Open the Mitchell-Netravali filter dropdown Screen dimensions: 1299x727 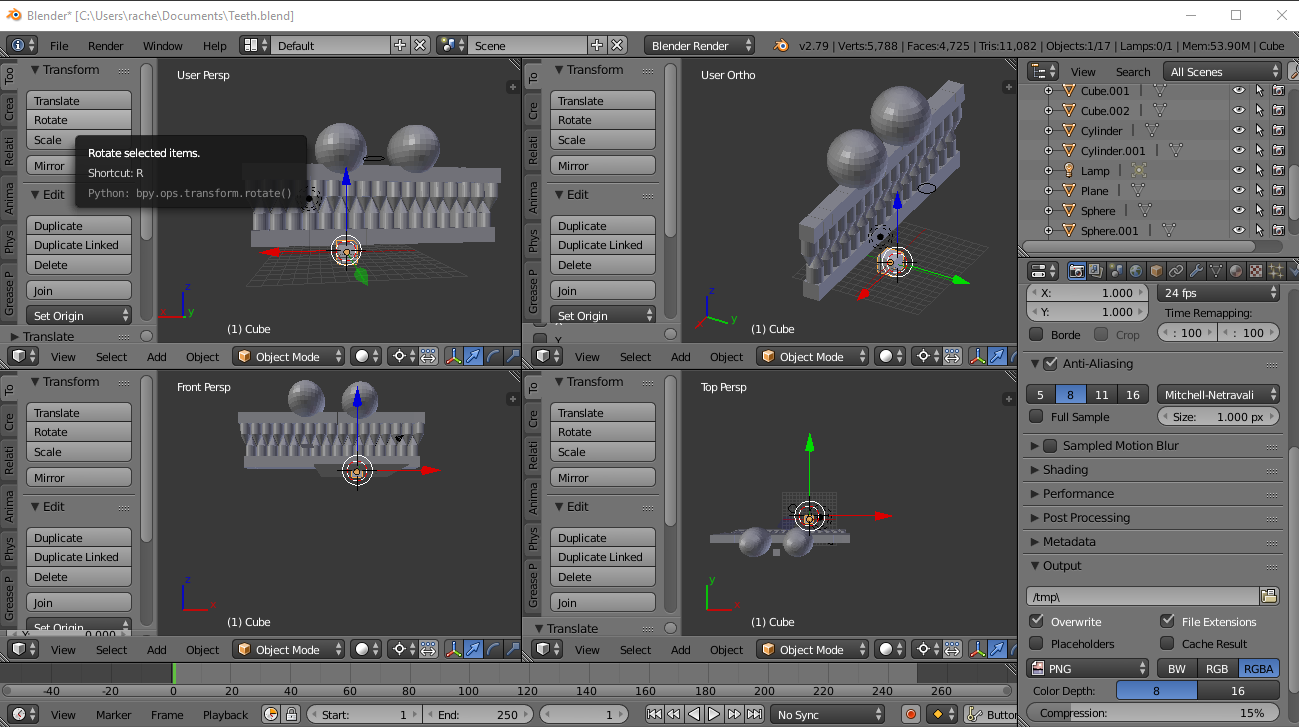[1218, 394]
